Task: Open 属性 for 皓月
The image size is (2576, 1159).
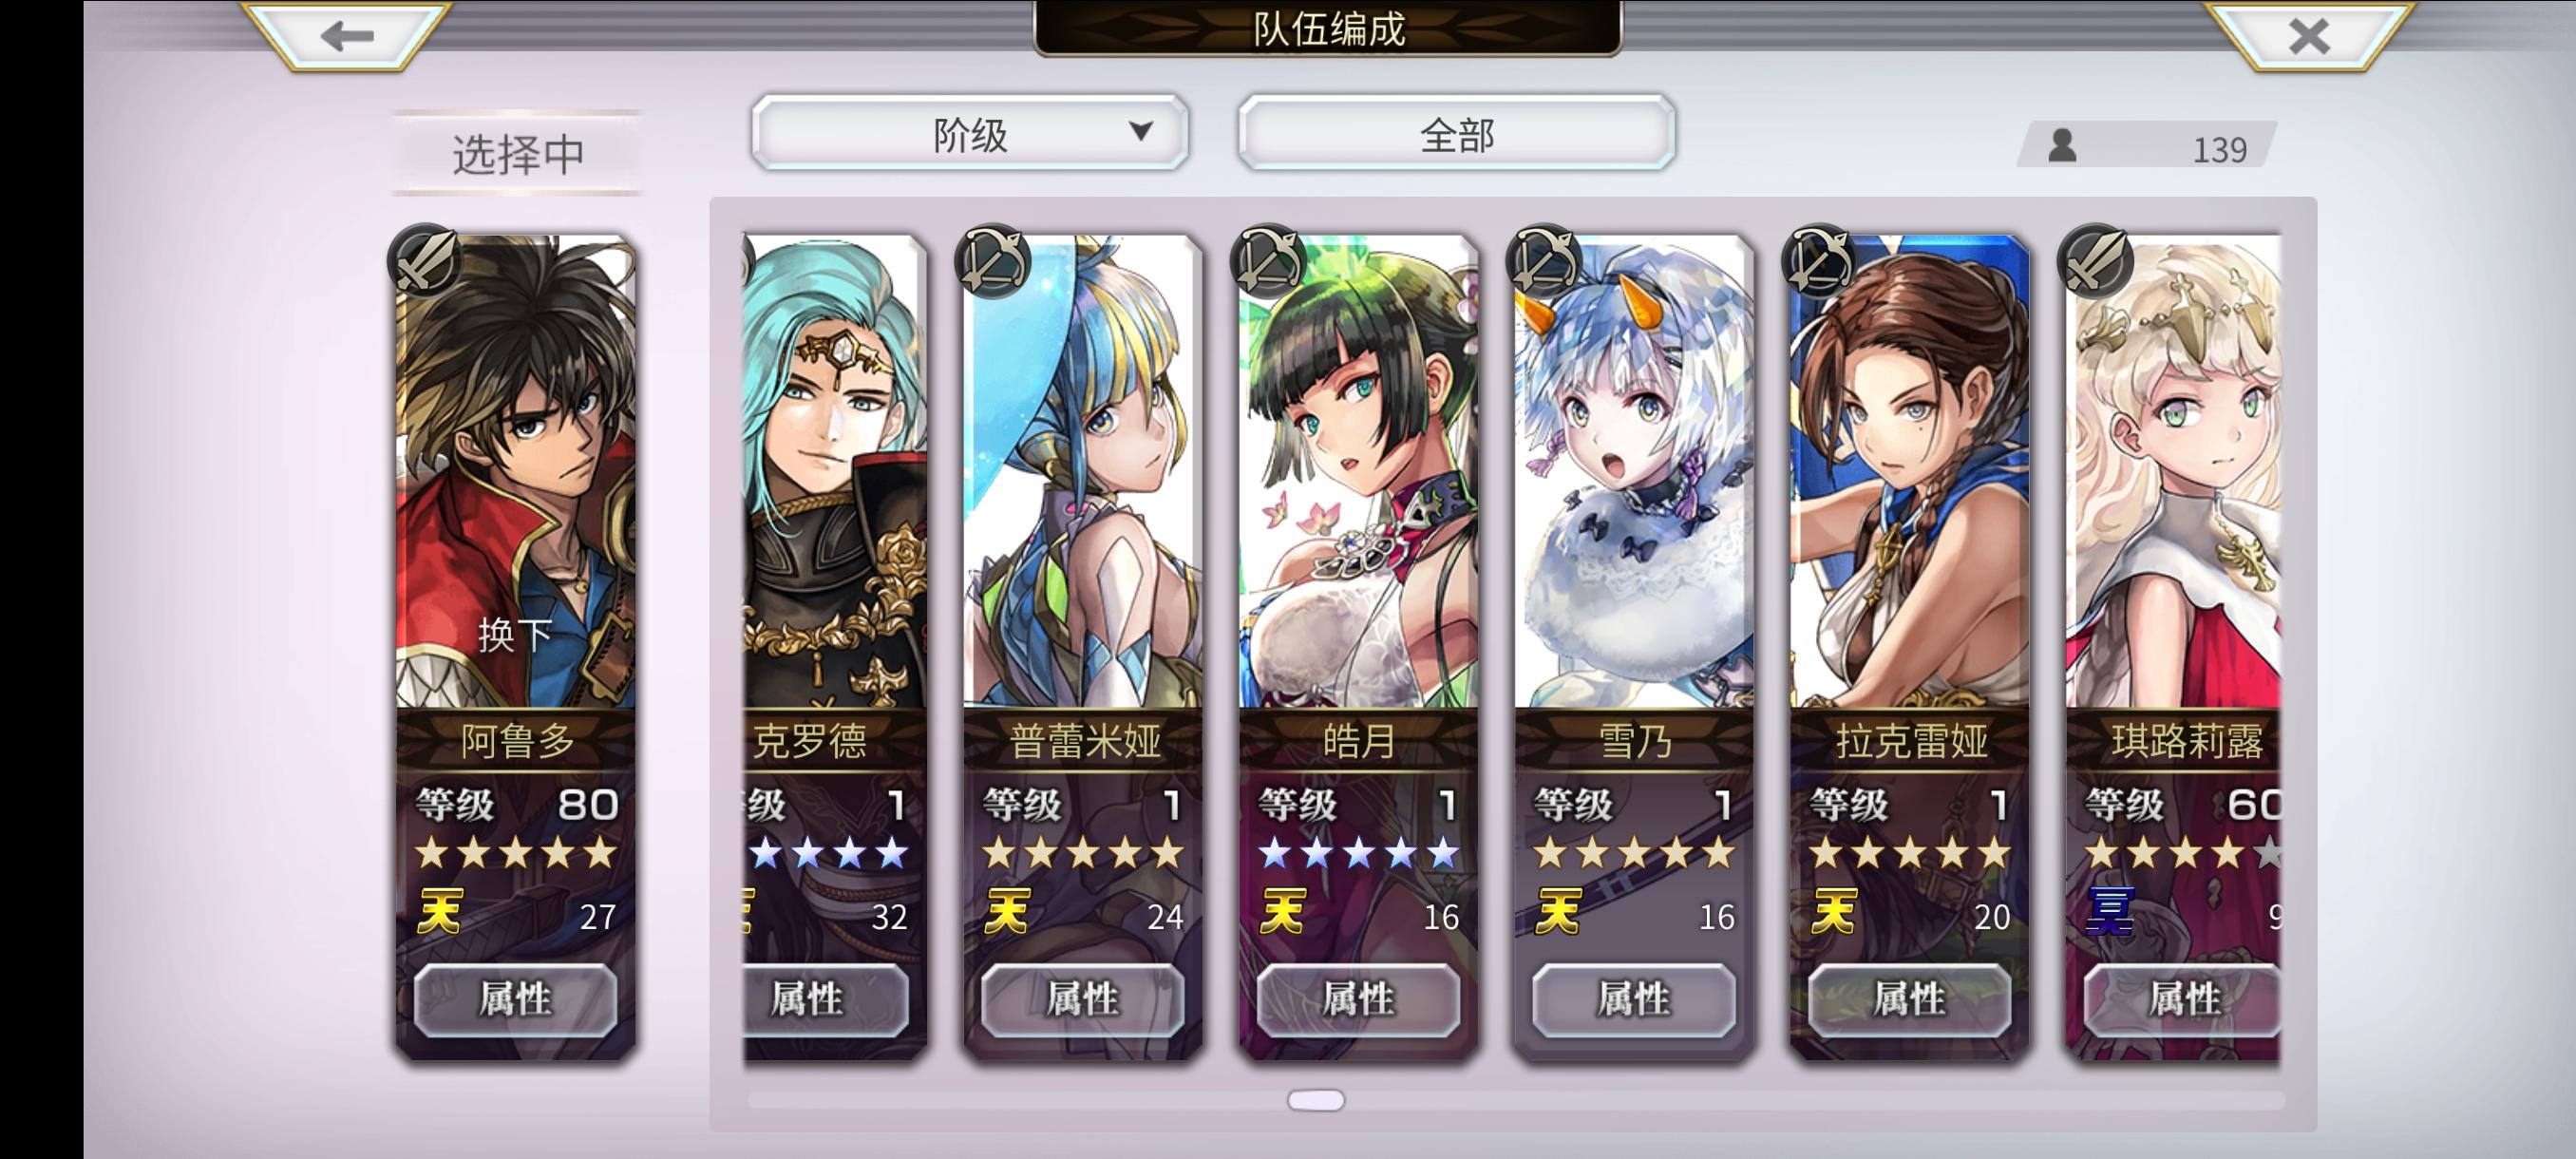Action: 1358,999
